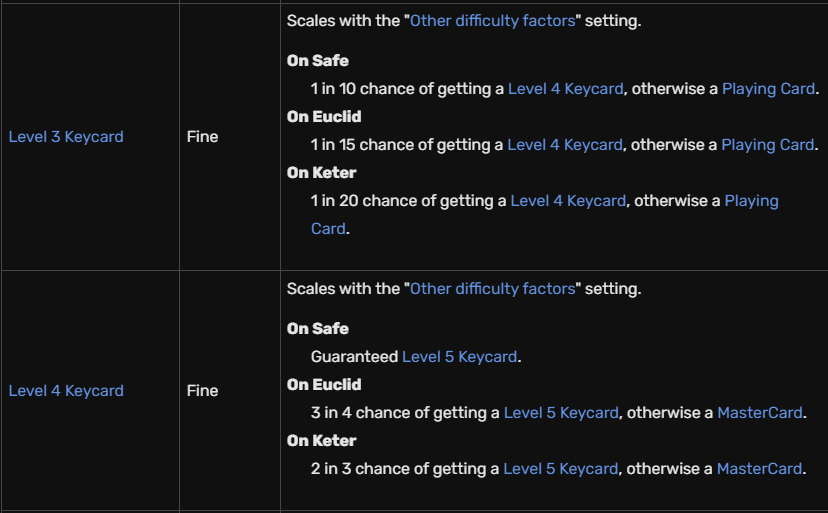Select "Fine" cell in Level 4 Keycard row

point(202,391)
